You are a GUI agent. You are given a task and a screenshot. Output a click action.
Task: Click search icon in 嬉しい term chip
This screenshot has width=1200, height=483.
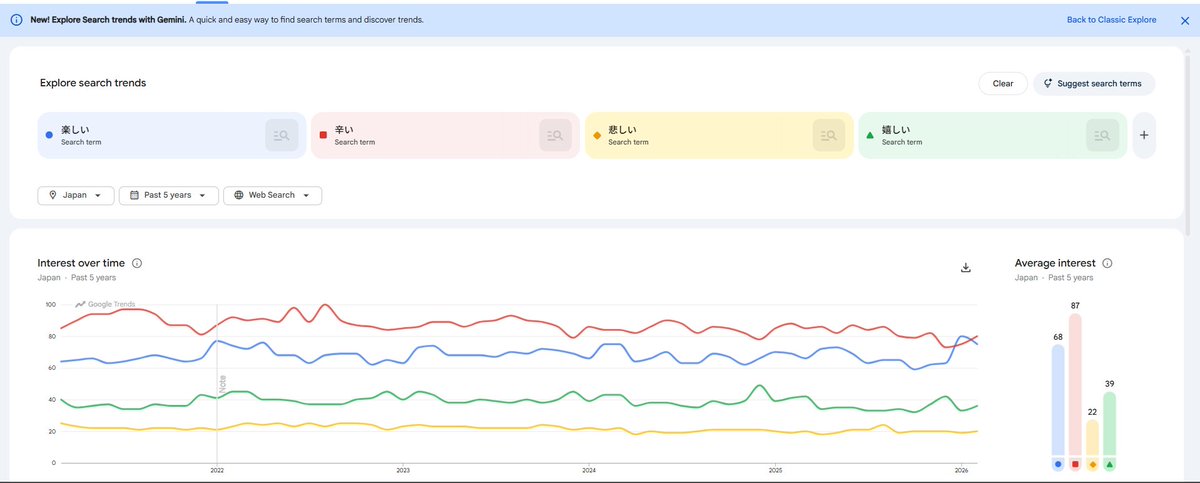1102,135
